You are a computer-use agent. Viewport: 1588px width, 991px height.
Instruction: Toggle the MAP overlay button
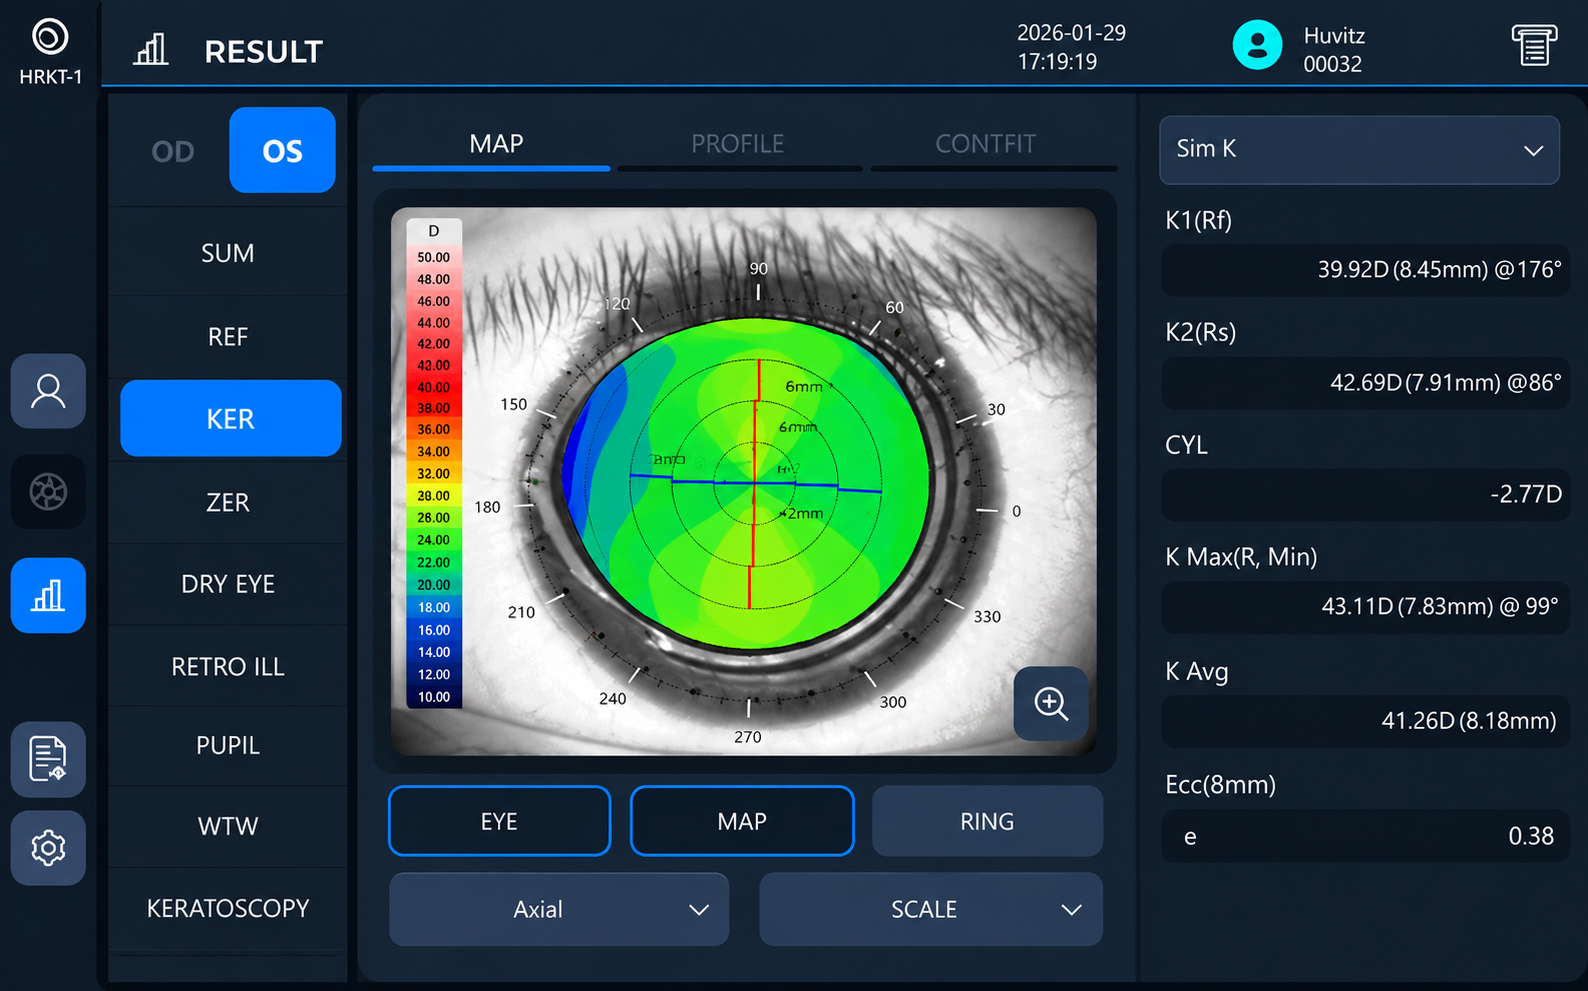click(x=742, y=821)
